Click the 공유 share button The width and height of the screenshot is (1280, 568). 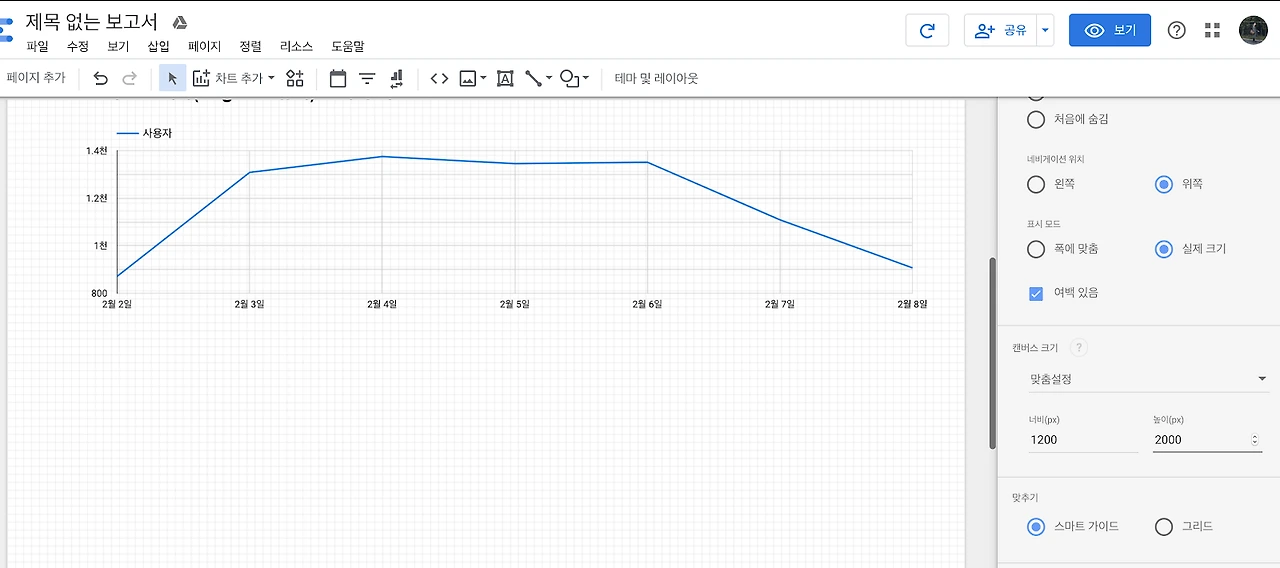pyautogui.click(x=1001, y=30)
